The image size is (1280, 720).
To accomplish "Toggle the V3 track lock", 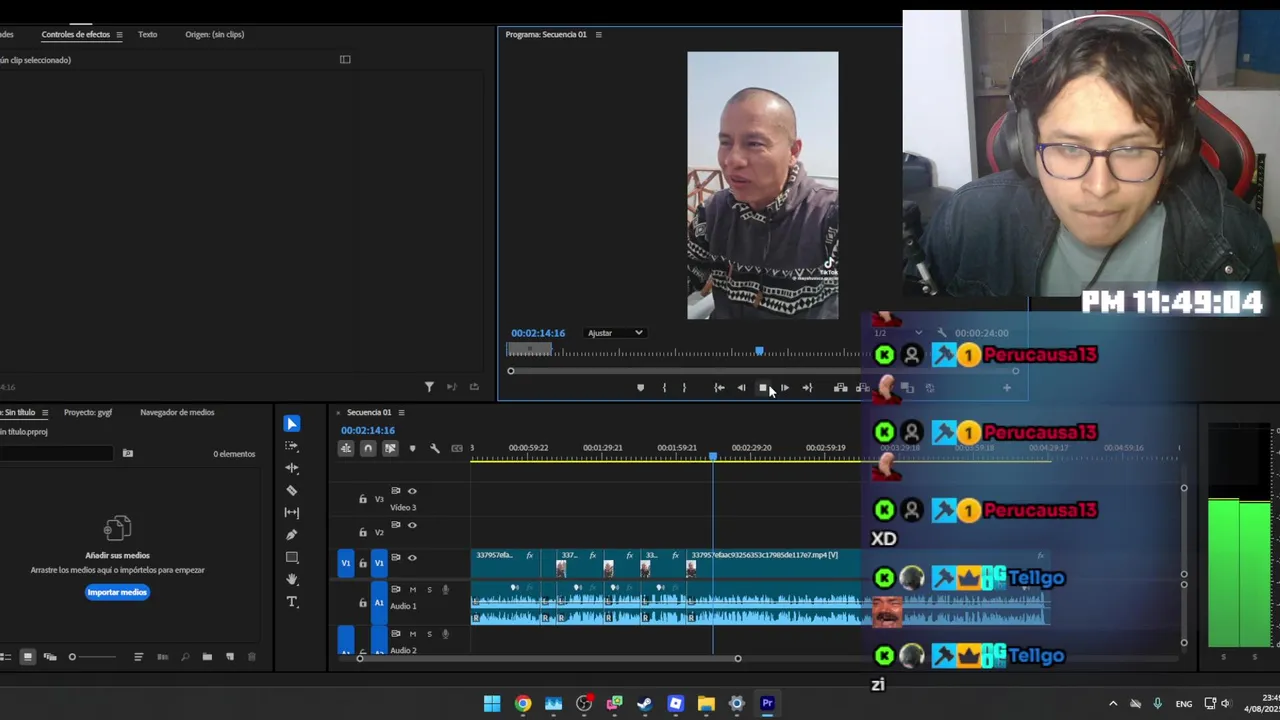I will [363, 499].
